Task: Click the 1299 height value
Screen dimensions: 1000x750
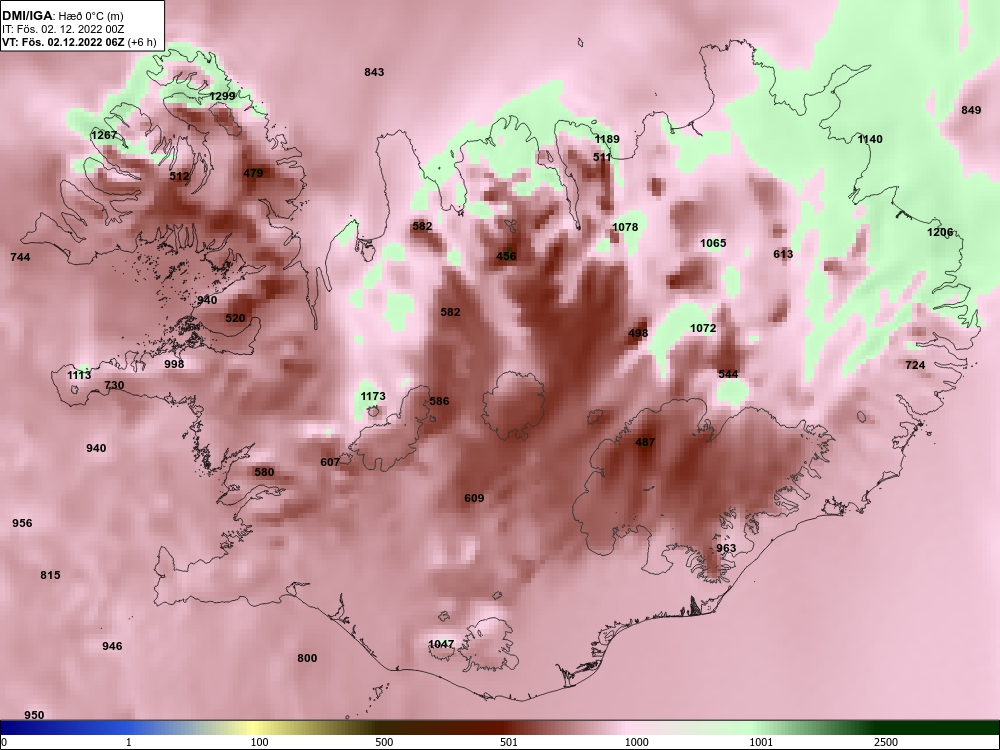Action: pyautogui.click(x=223, y=96)
